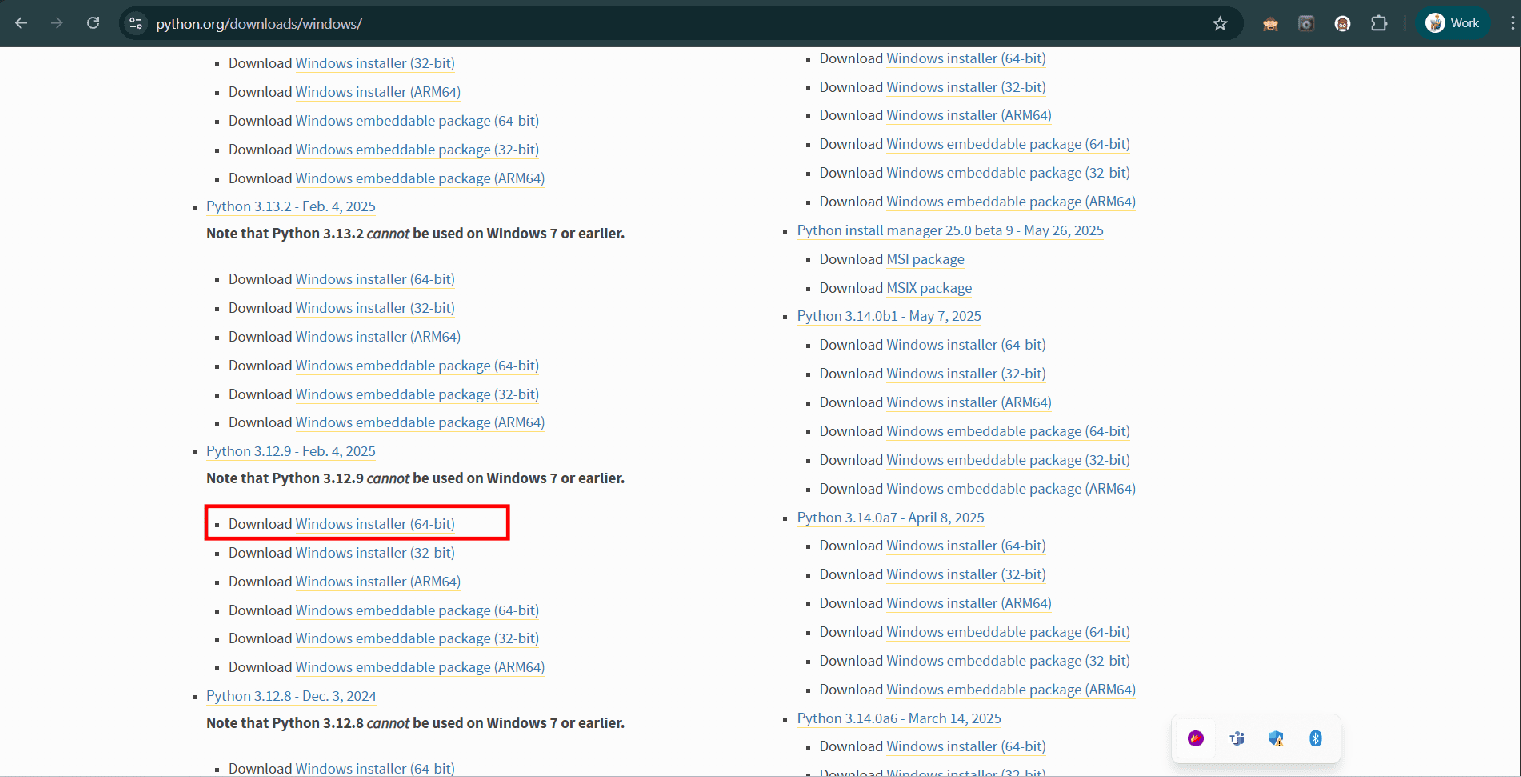Download Python 3.12.9 embeddable package (64-bit)
The image size is (1521, 777).
[417, 611]
